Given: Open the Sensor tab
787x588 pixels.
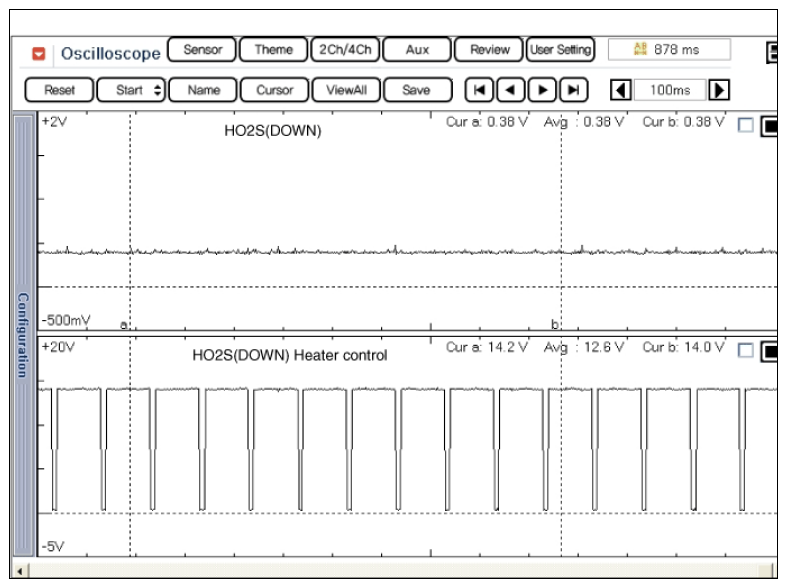Looking at the screenshot, I should [x=202, y=49].
